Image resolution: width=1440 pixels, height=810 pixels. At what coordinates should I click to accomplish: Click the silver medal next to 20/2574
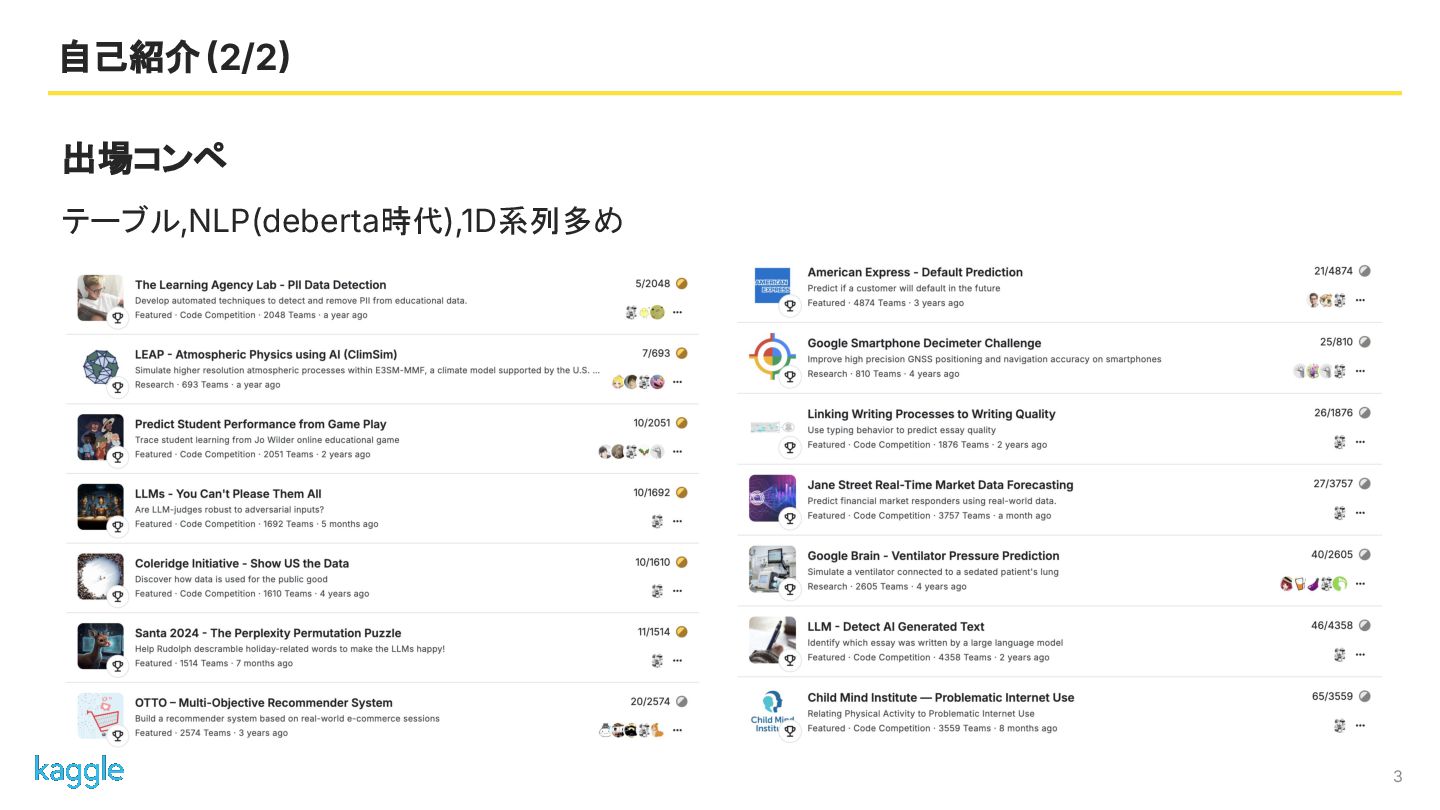tap(682, 701)
